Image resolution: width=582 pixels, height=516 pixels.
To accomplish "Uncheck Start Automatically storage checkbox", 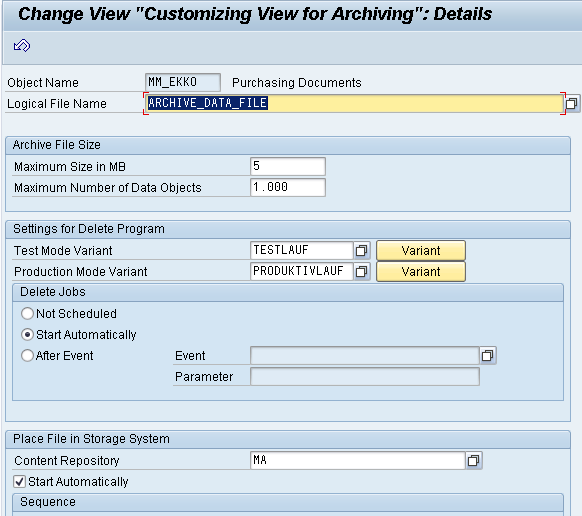I will coord(19,482).
